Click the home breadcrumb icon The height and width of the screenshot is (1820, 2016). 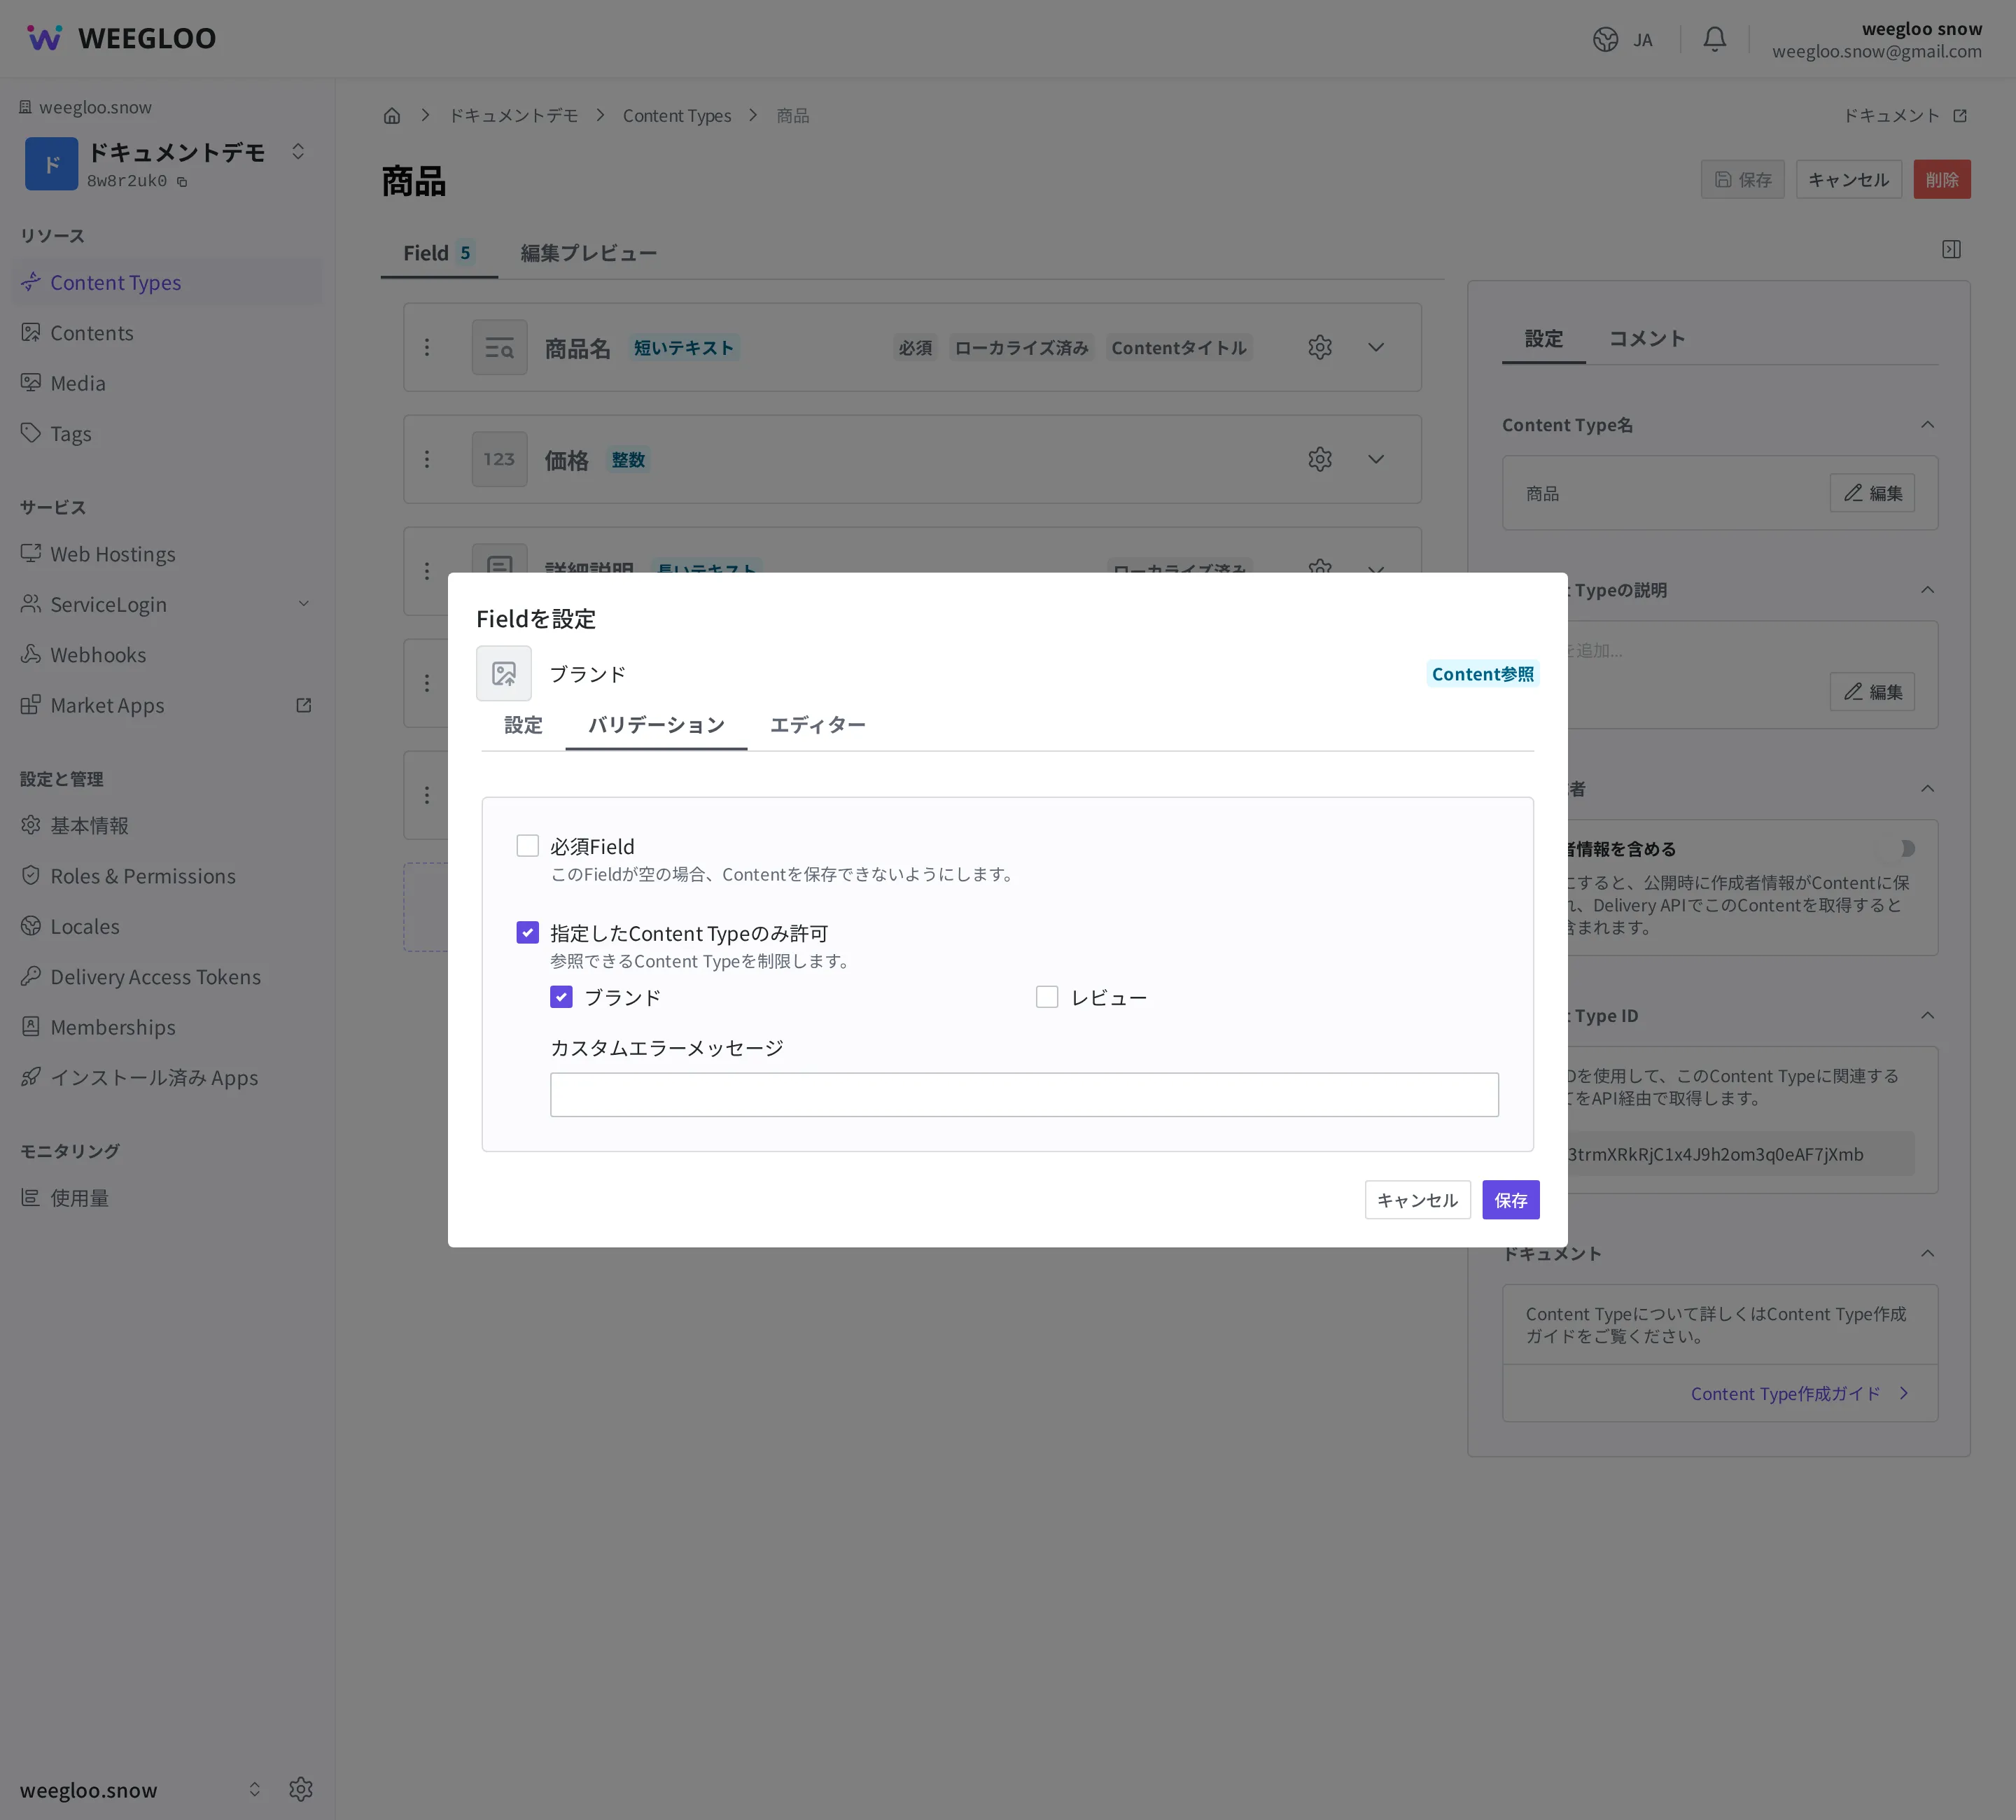pyautogui.click(x=392, y=116)
